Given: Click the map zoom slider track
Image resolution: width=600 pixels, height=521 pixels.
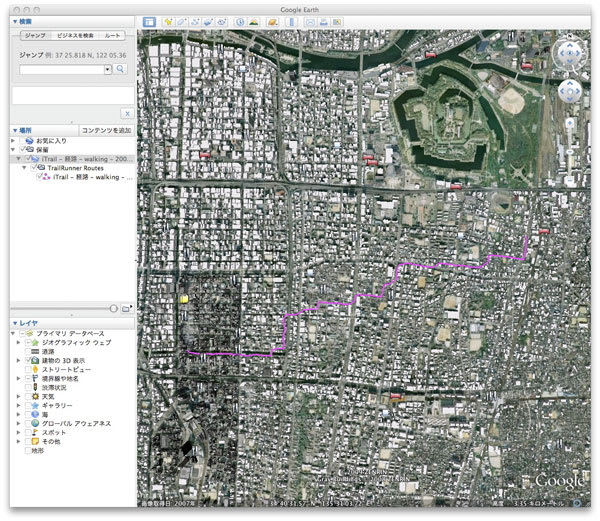Looking at the screenshot, I should click(x=570, y=153).
